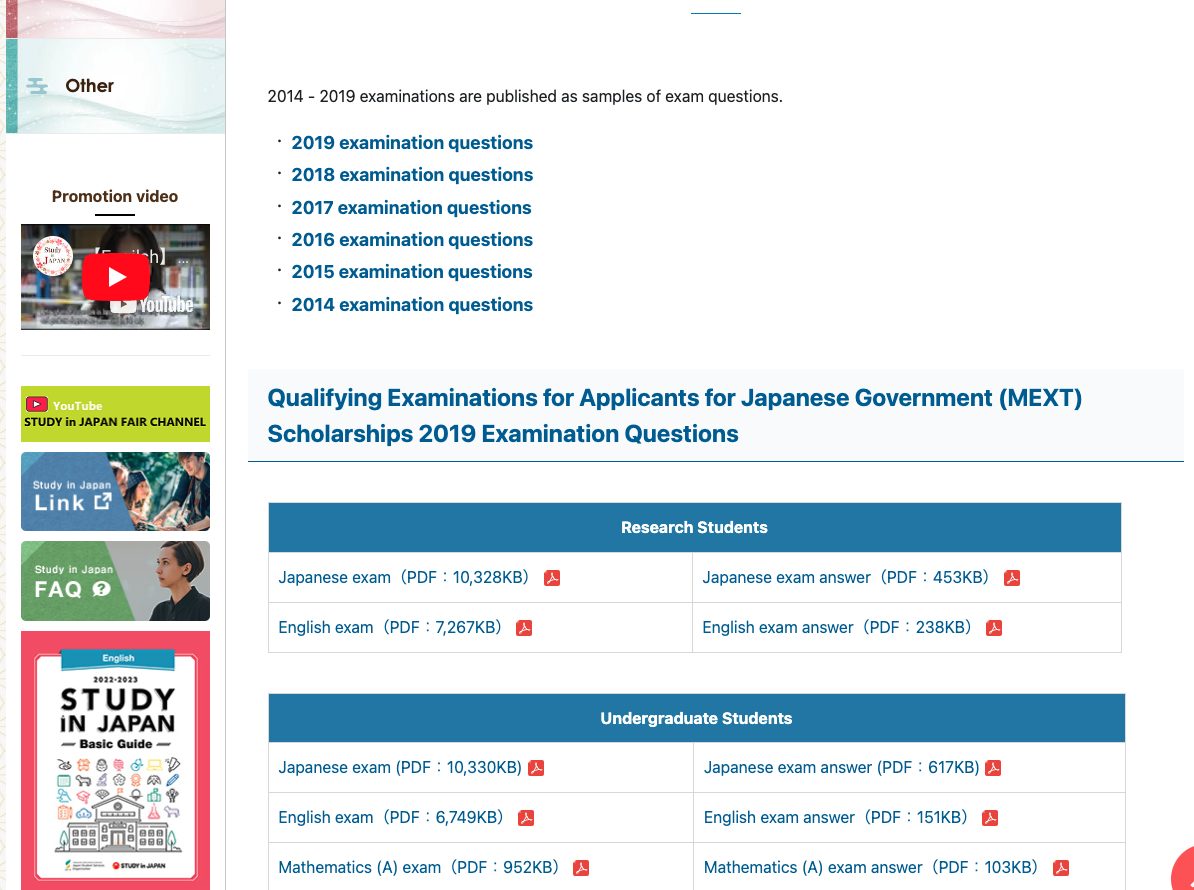Open Research Students Japanese exam PDF link
The image size is (1194, 890).
[x=404, y=577]
